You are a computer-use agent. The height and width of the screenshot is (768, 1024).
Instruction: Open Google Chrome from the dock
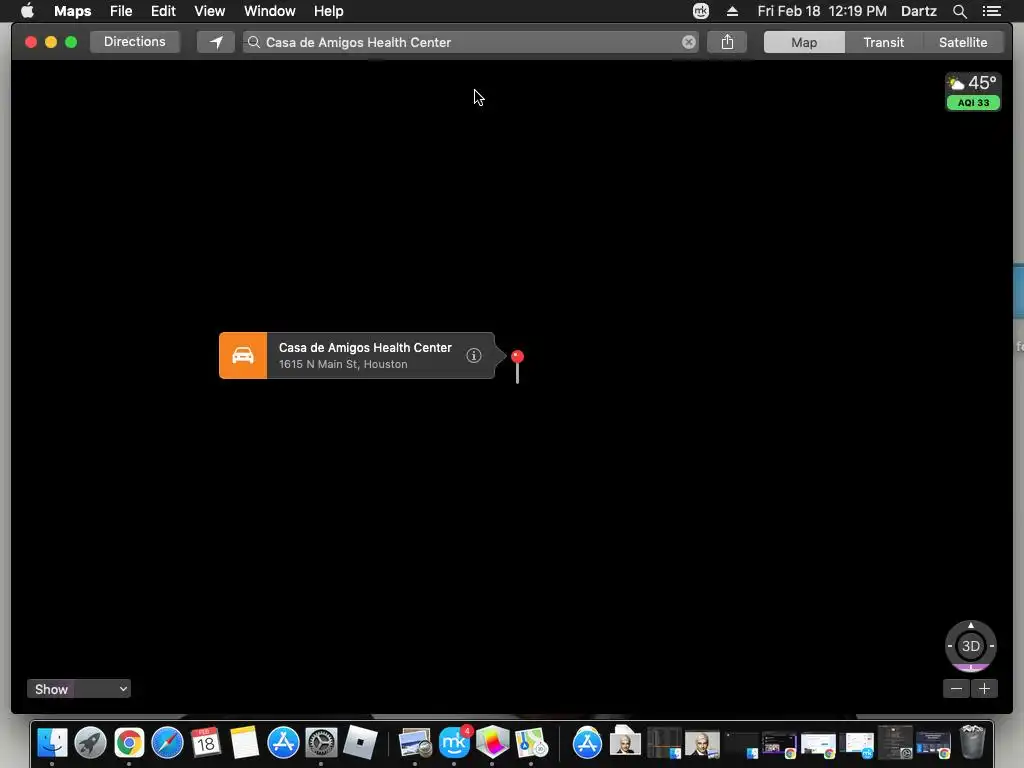[x=129, y=743]
